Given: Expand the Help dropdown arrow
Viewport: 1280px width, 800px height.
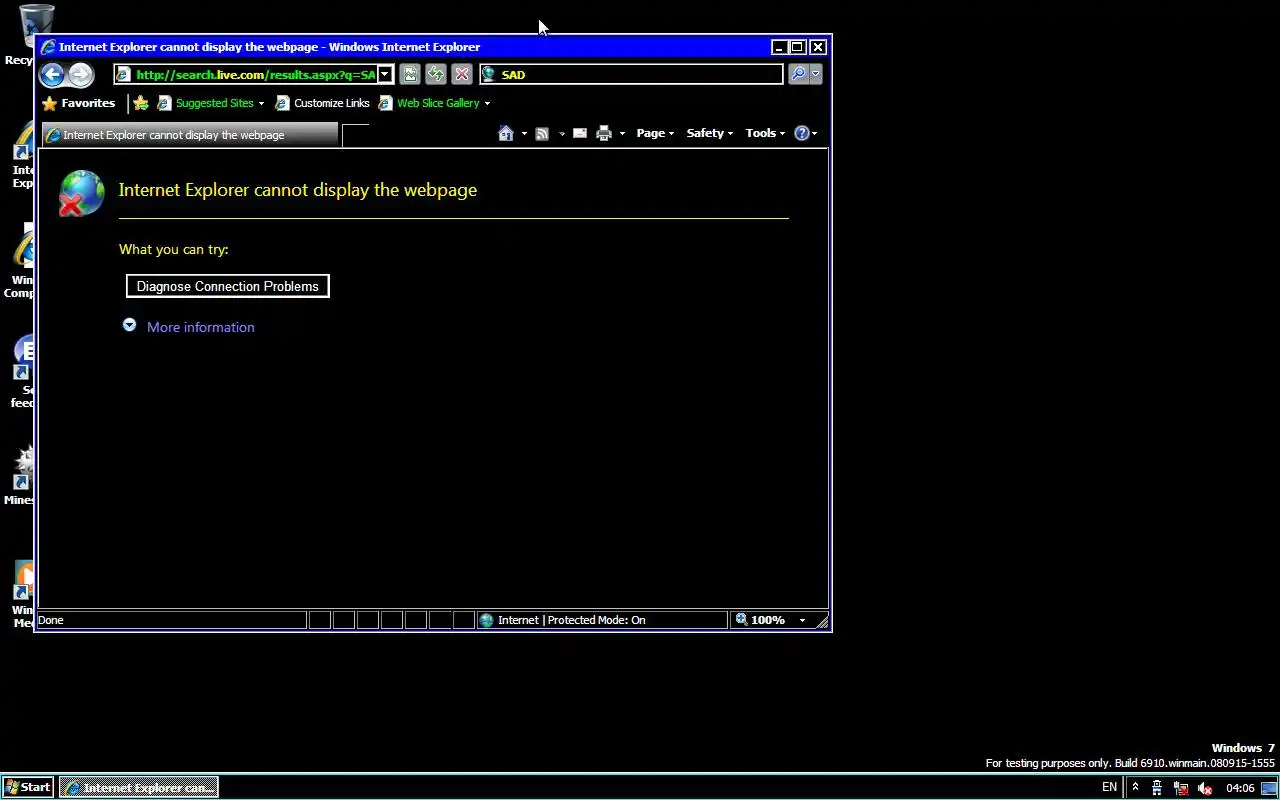Looking at the screenshot, I should point(814,133).
